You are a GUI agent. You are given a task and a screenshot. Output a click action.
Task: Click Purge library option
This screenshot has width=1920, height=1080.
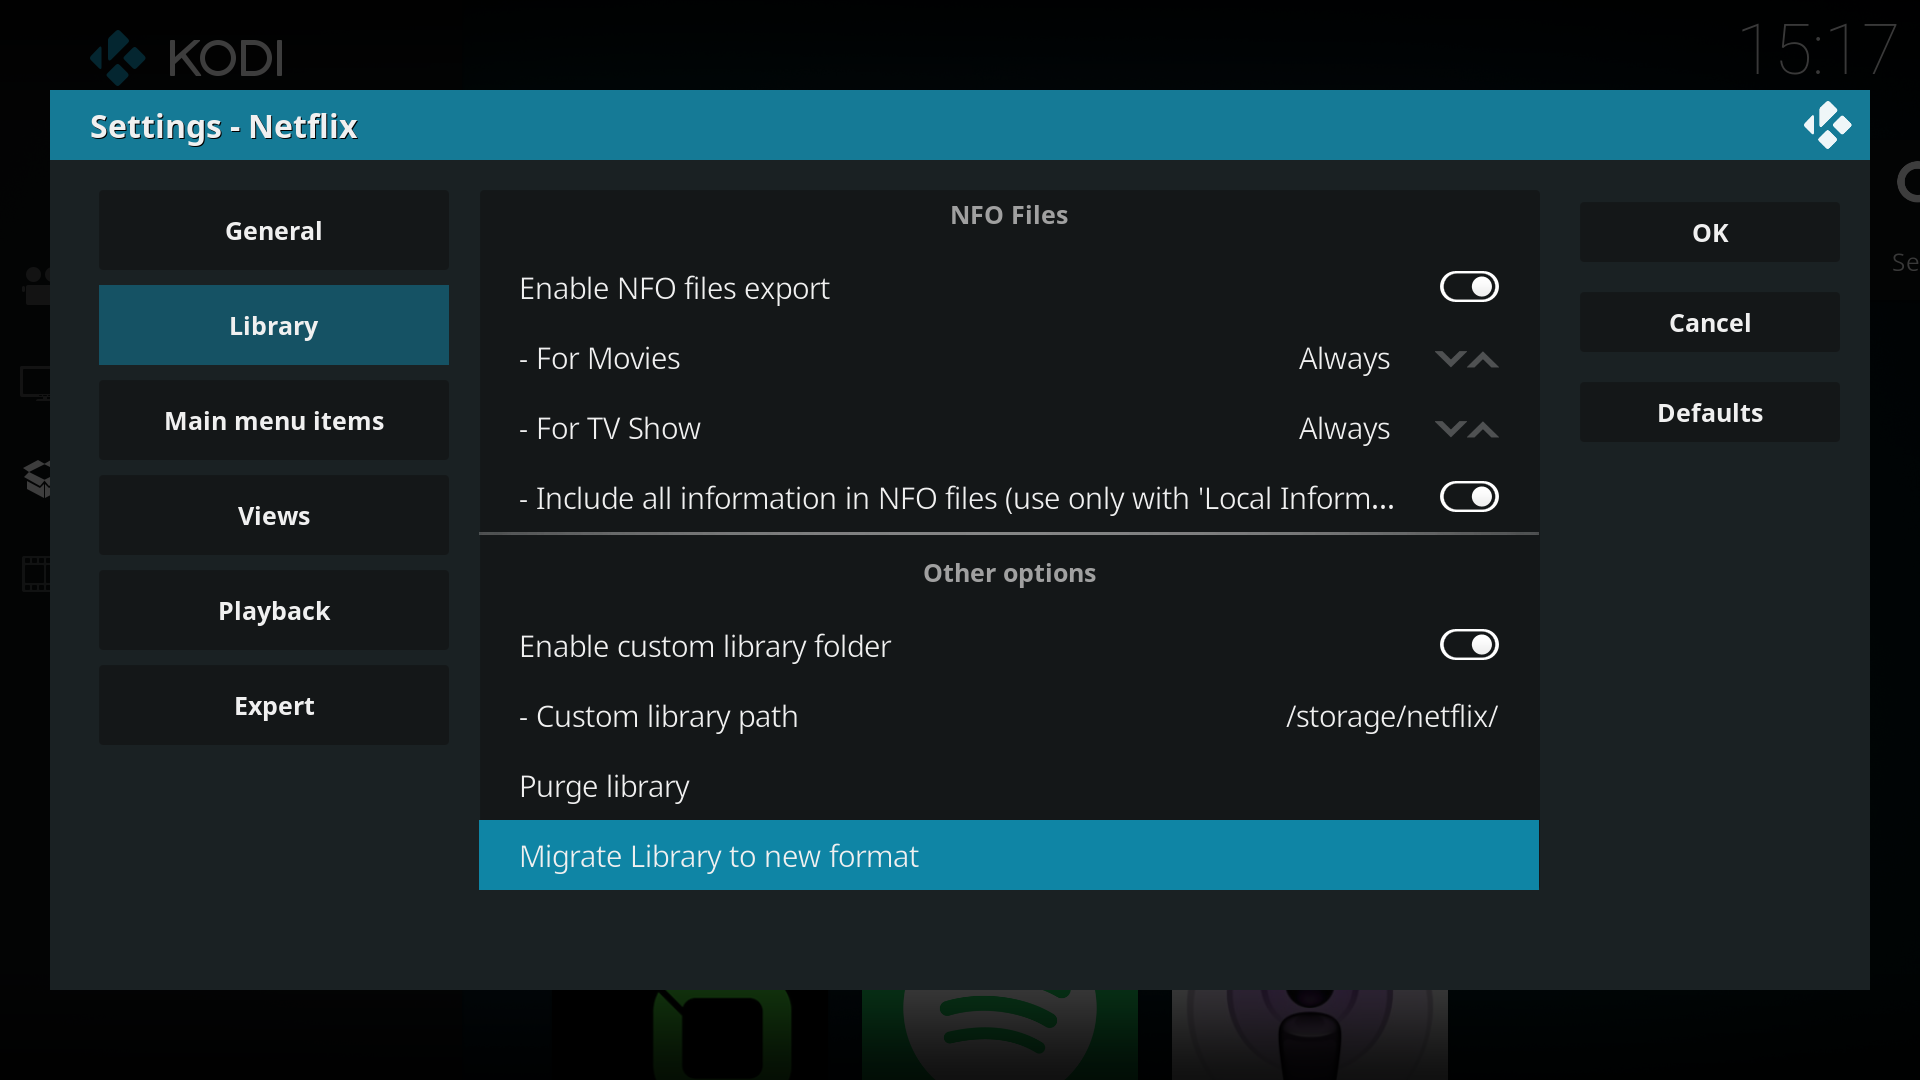pyautogui.click(x=1009, y=786)
